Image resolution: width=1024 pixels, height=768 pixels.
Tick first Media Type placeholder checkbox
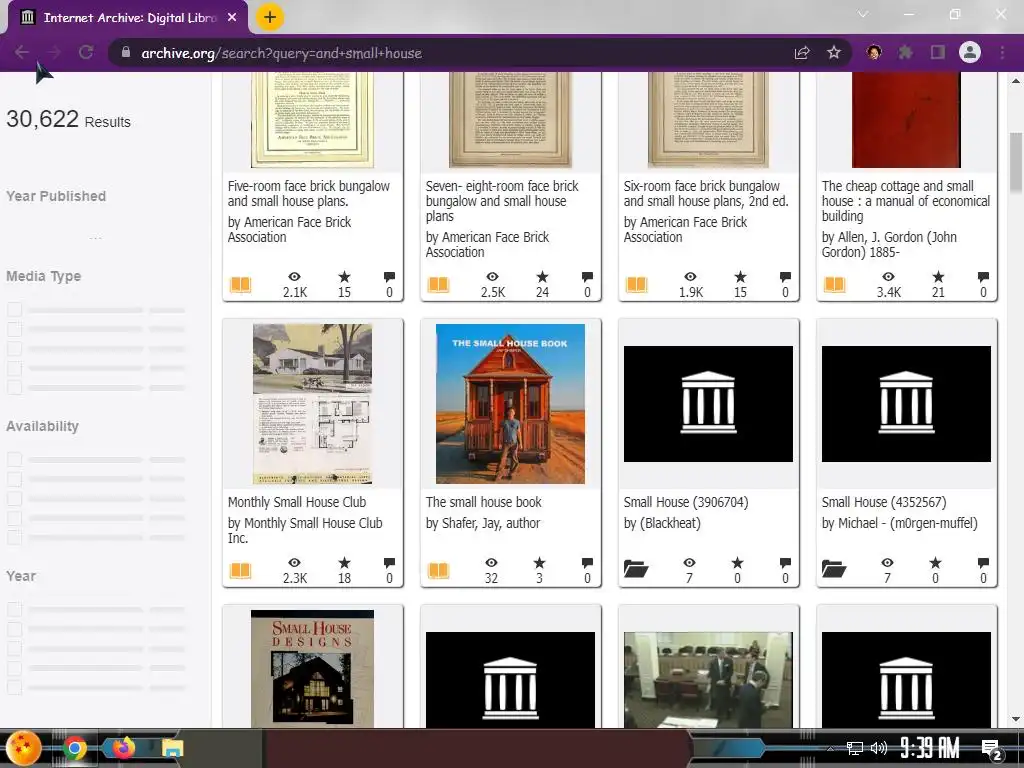14,310
